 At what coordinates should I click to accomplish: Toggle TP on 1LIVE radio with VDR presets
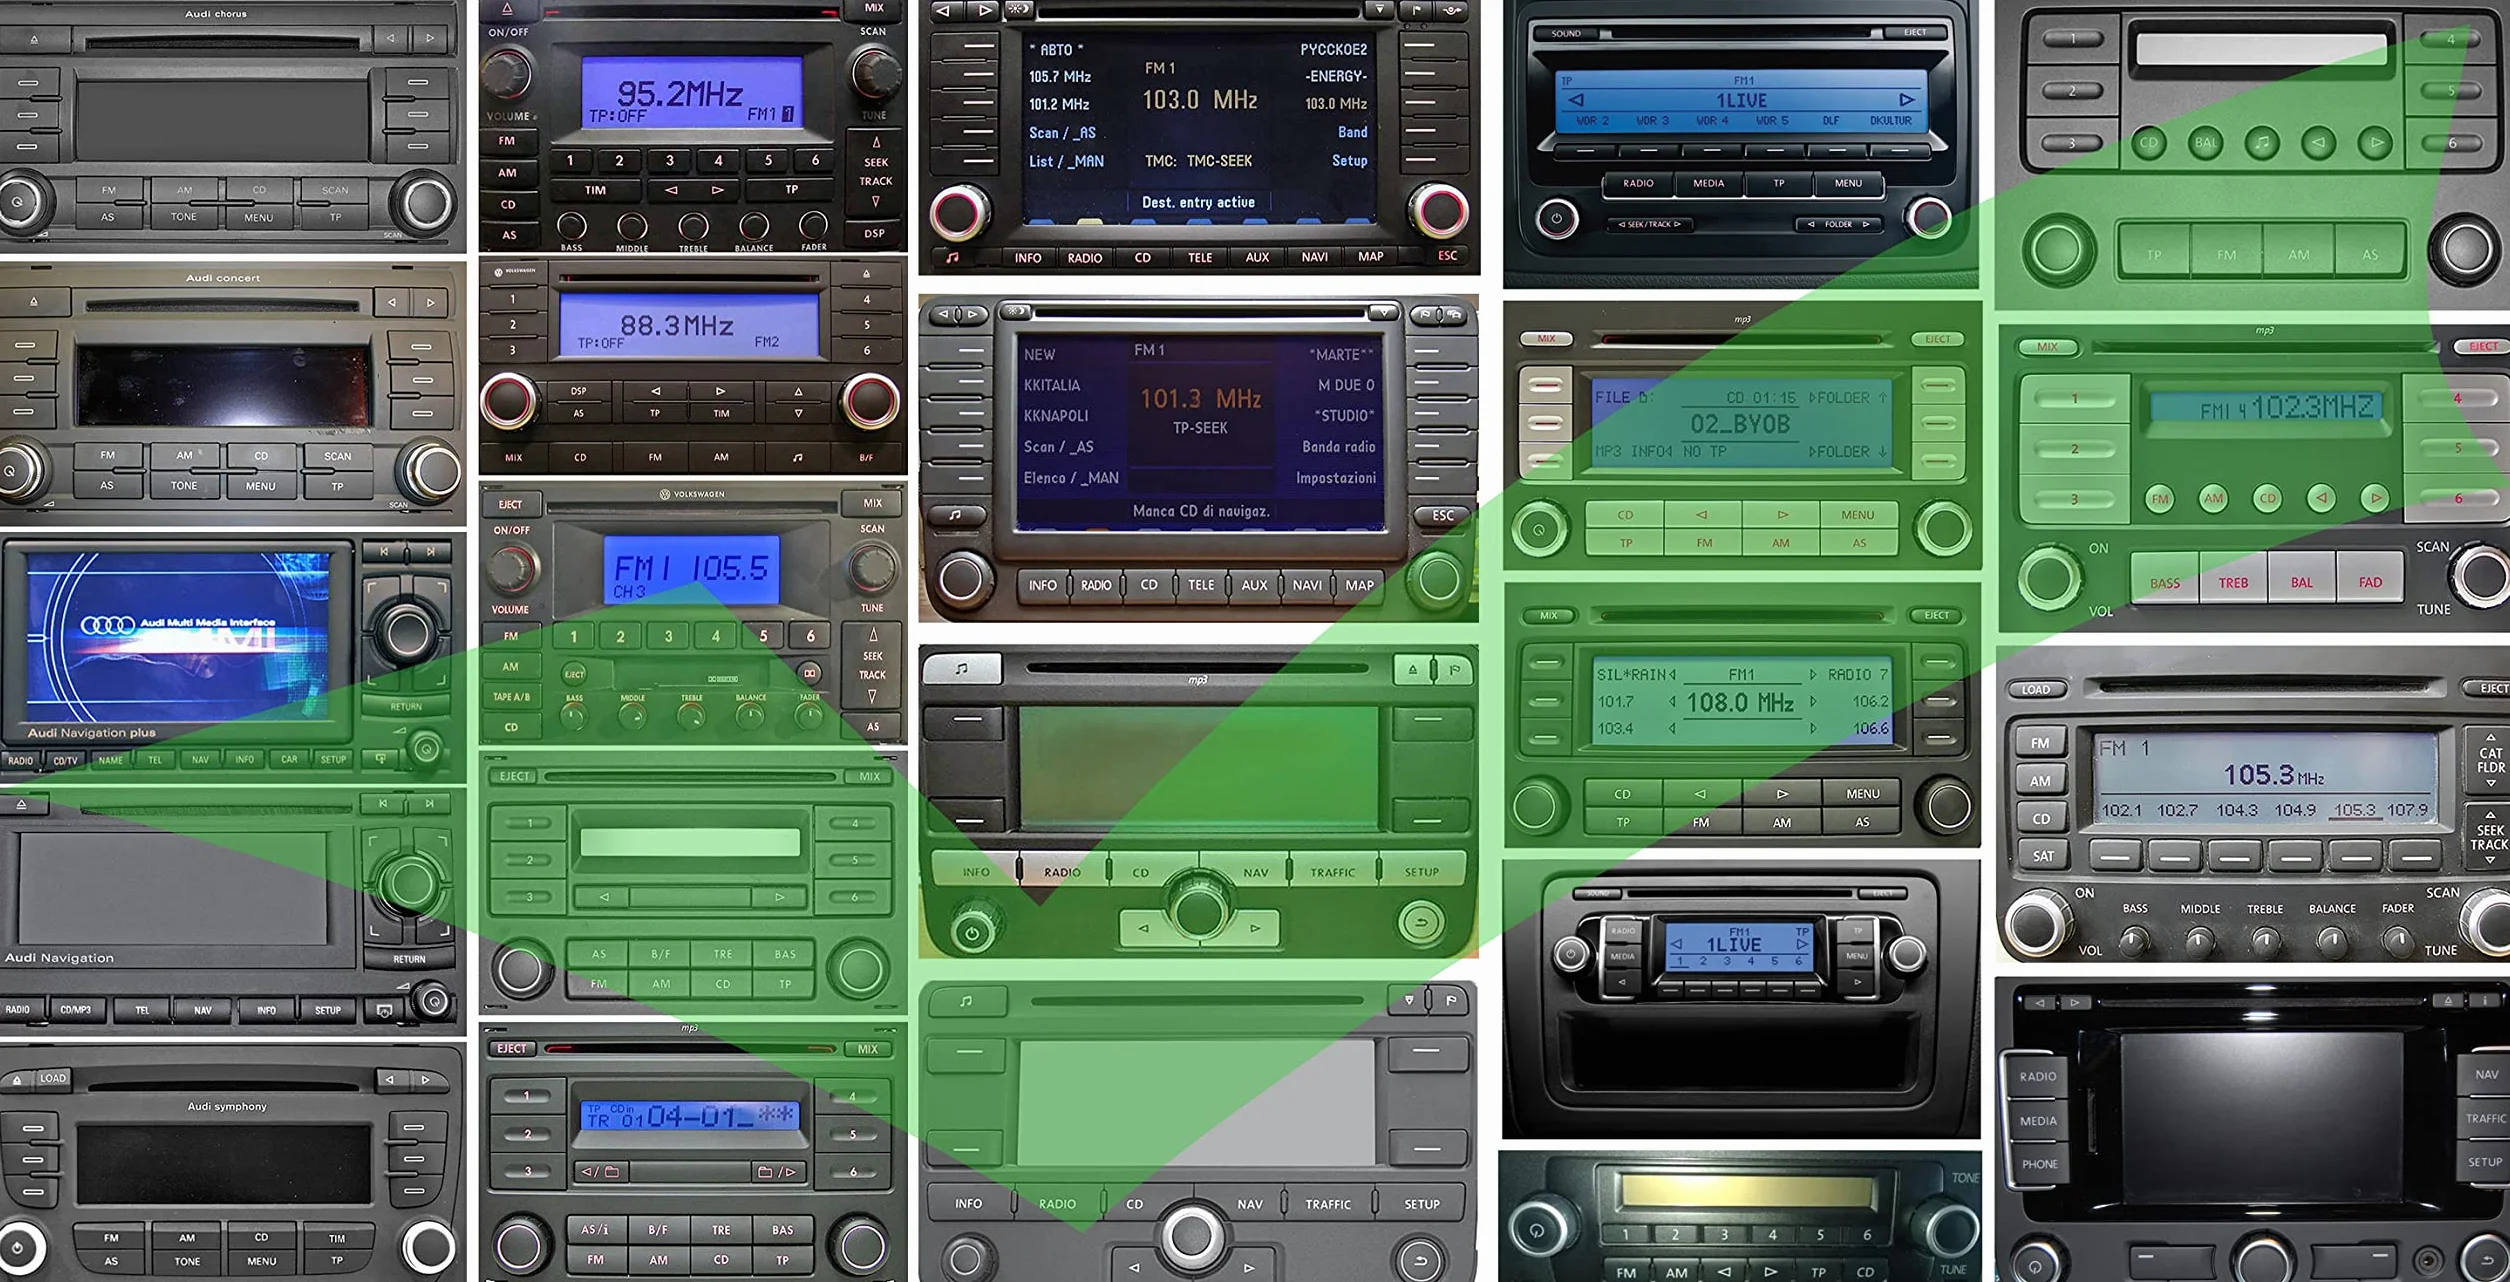(x=1779, y=183)
